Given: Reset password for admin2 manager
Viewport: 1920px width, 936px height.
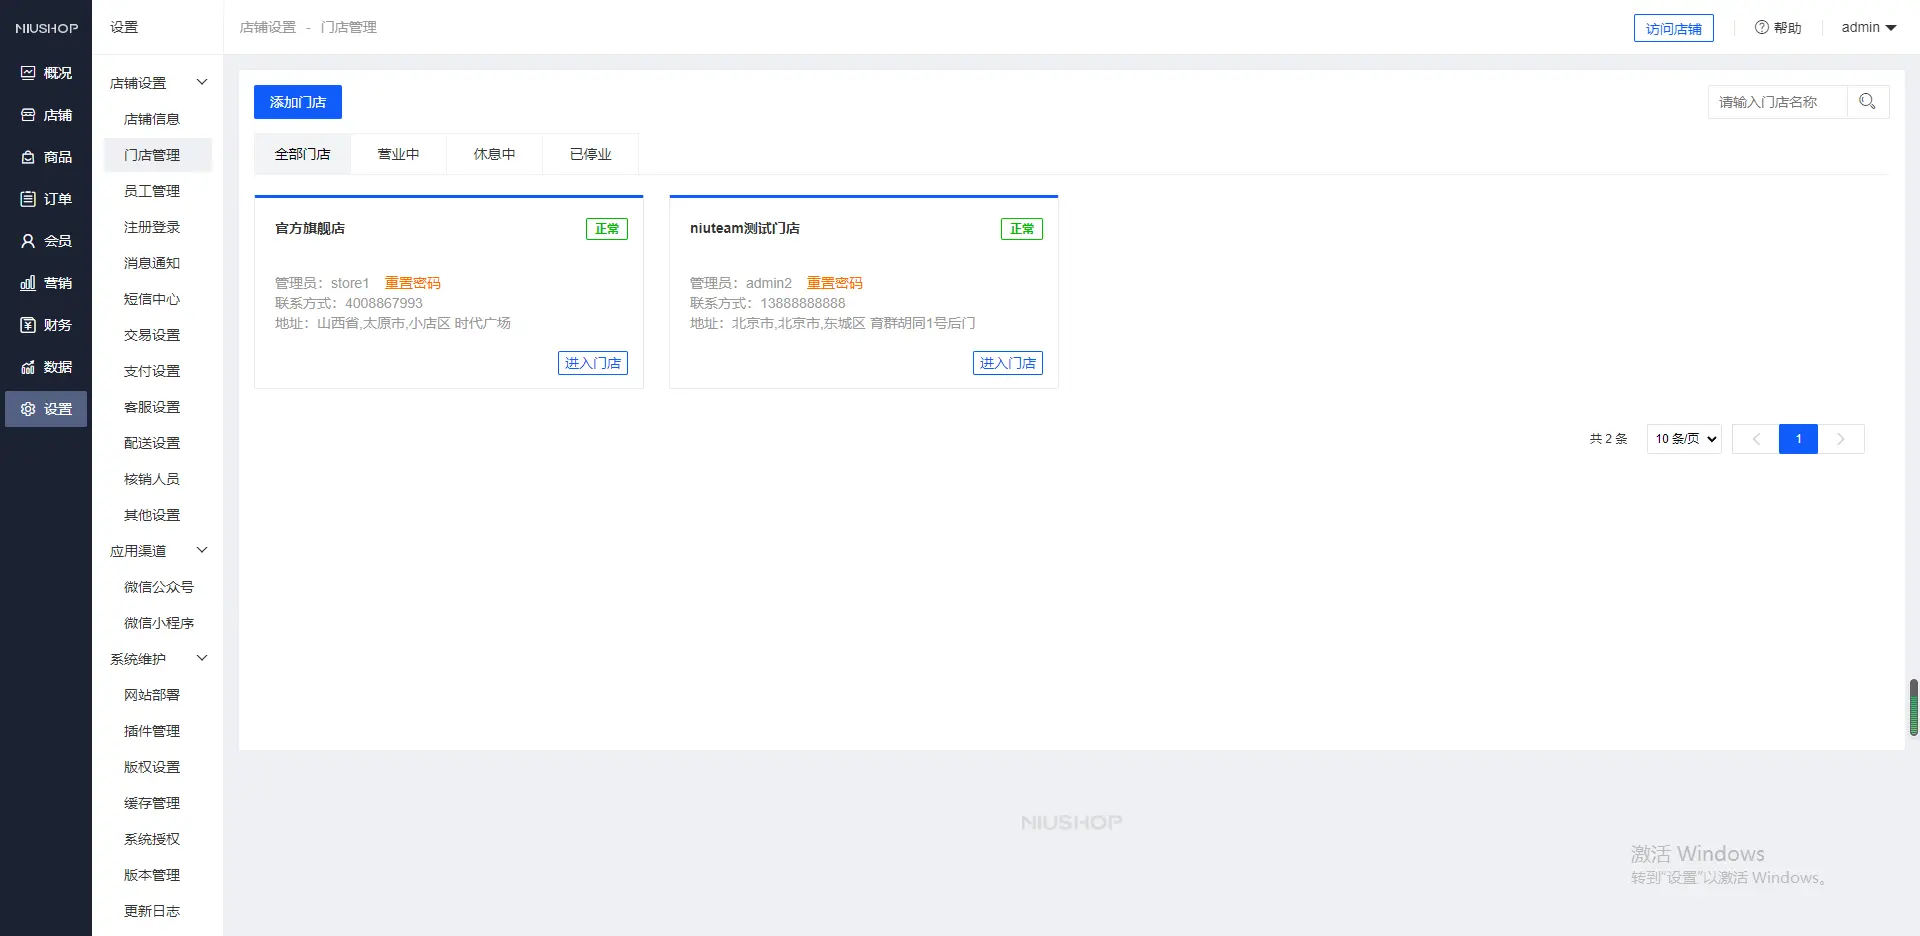Looking at the screenshot, I should [834, 283].
